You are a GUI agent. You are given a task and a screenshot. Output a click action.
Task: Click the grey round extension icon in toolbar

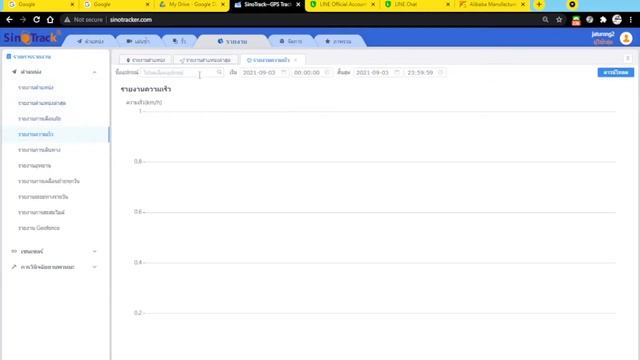click(589, 20)
